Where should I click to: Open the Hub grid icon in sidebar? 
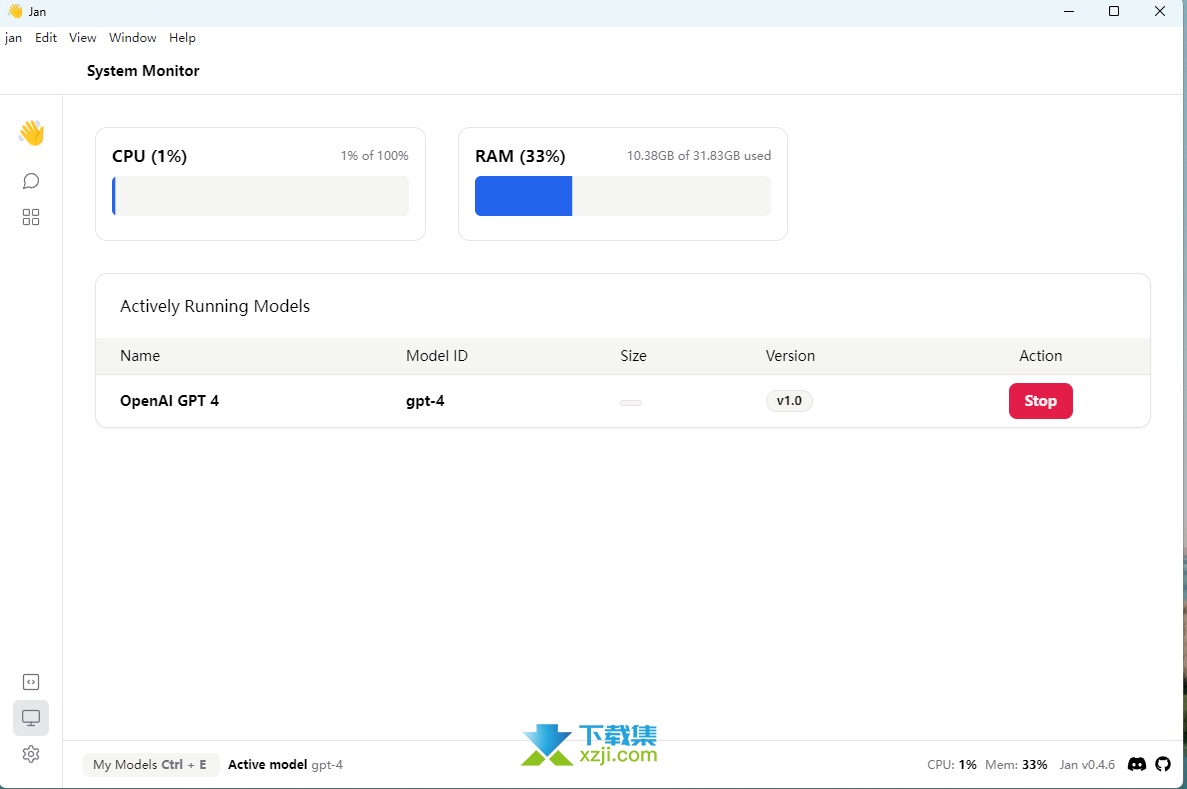point(31,217)
